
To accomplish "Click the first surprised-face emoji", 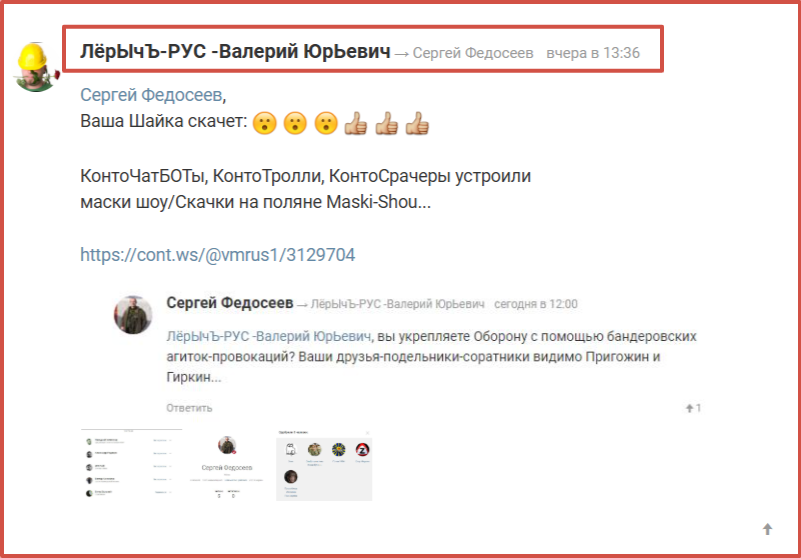I will tap(265, 123).
